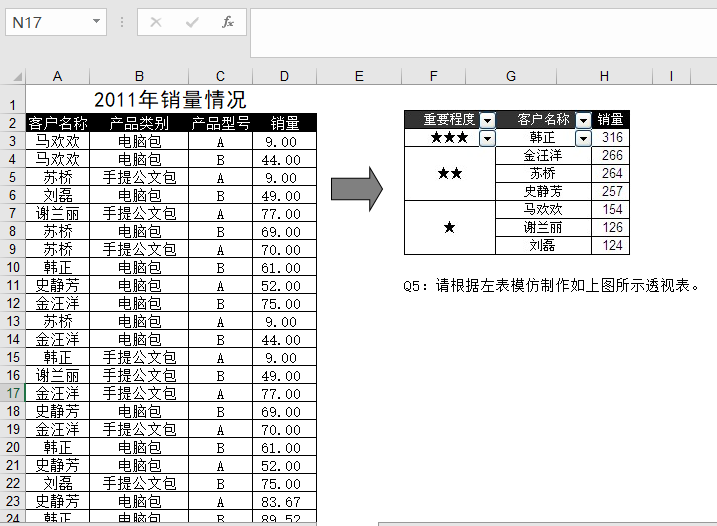Viewport: 717px width, 526px height.
Task: Click 手提公文包 in row 5
Action: pyautogui.click(x=139, y=177)
